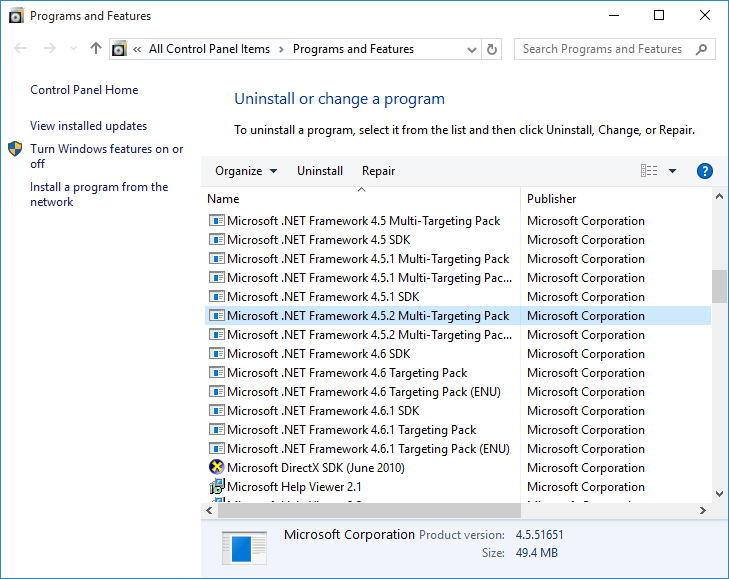This screenshot has width=729, height=579.
Task: Click vertical scrollbar down arrow
Action: pos(719,493)
